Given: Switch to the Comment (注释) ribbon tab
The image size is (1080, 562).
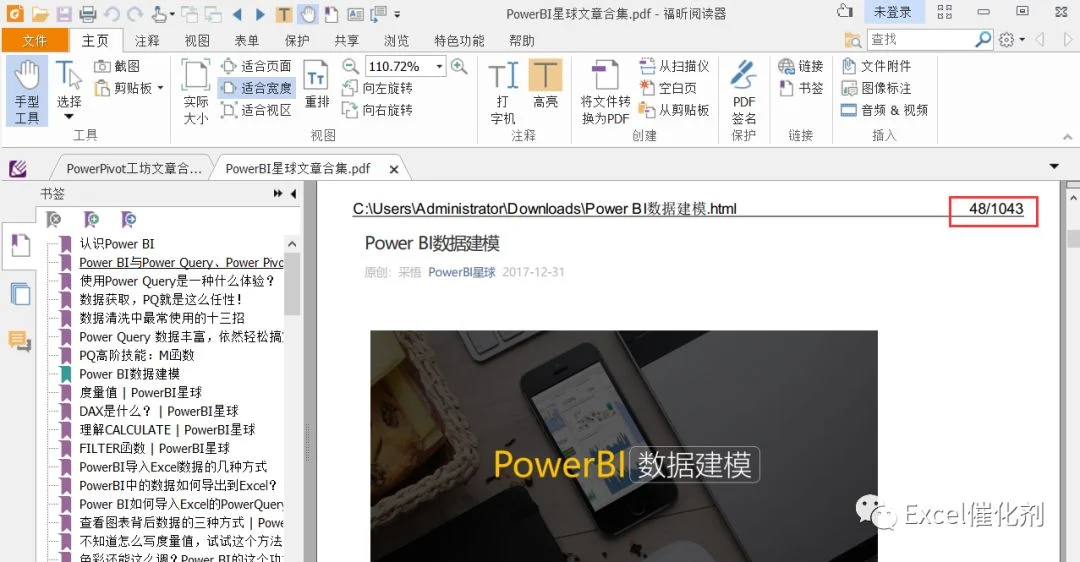Looking at the screenshot, I should pos(147,41).
